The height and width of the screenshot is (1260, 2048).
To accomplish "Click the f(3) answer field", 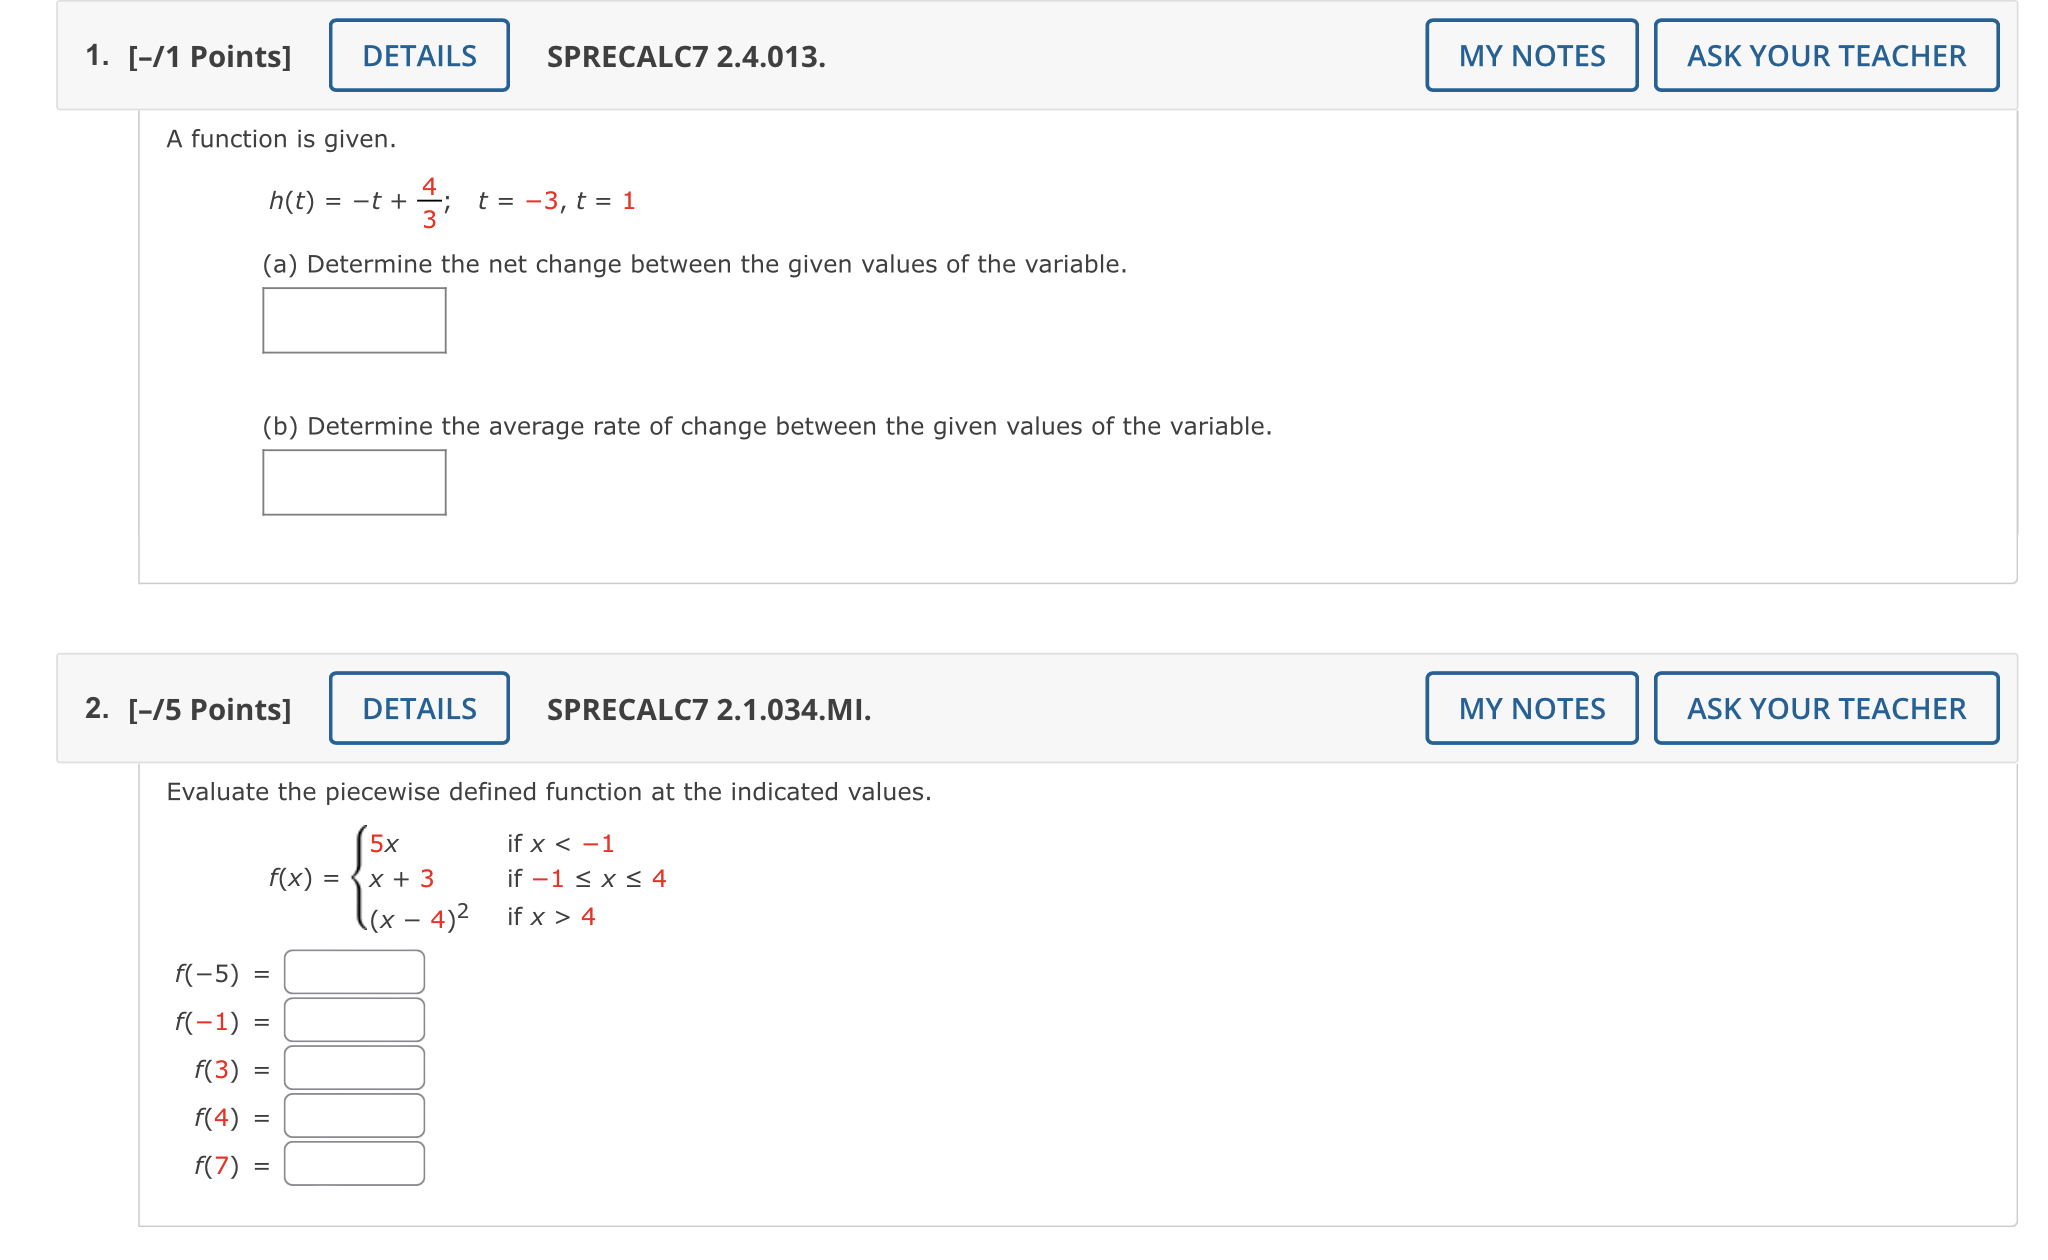I will [353, 1067].
